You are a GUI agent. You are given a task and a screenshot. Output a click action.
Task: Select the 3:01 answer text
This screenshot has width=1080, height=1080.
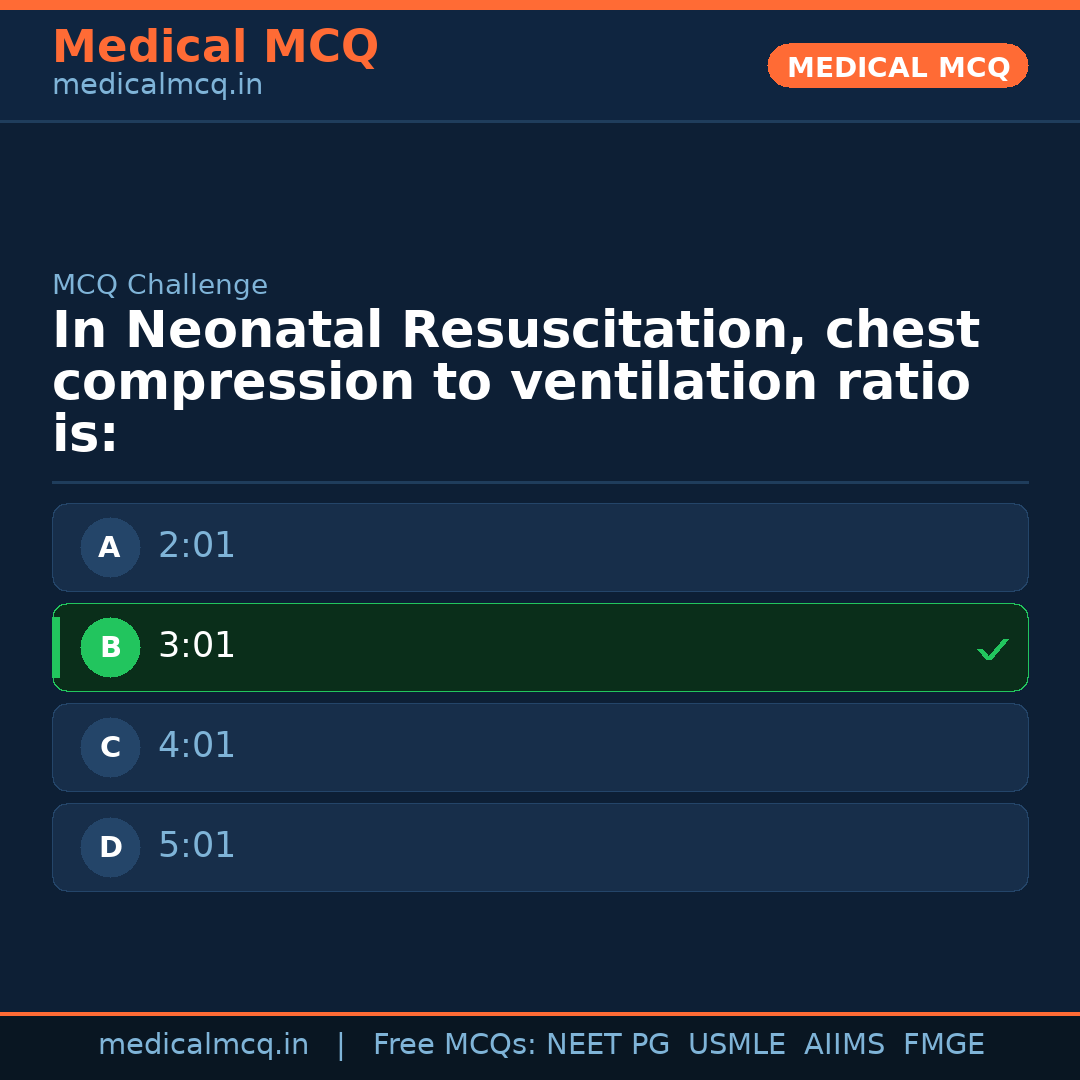click(x=197, y=646)
